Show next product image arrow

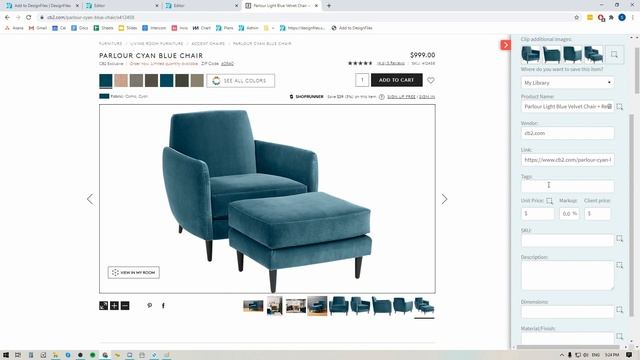coord(444,199)
